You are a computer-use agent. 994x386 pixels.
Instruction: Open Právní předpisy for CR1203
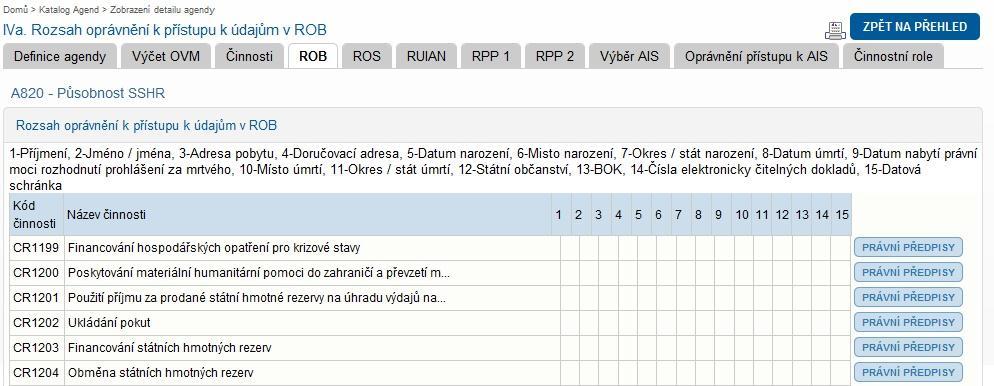(908, 347)
